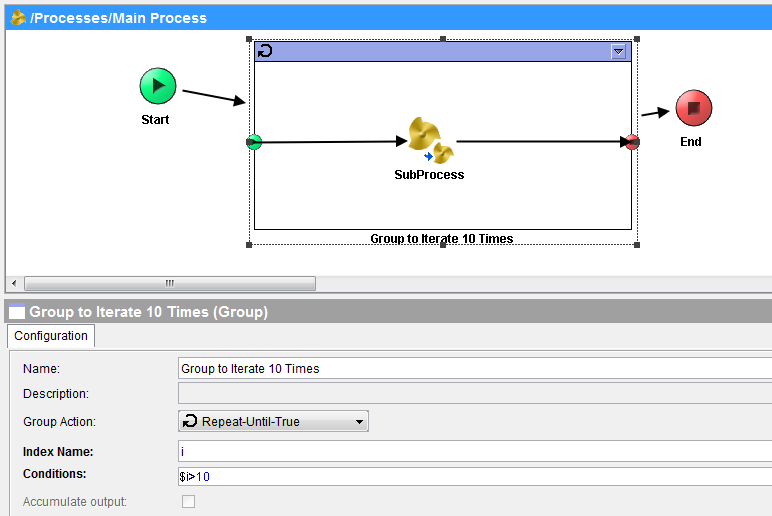Click the 'Accumulate output:' label
Screen dimensions: 772x516
pos(75,502)
